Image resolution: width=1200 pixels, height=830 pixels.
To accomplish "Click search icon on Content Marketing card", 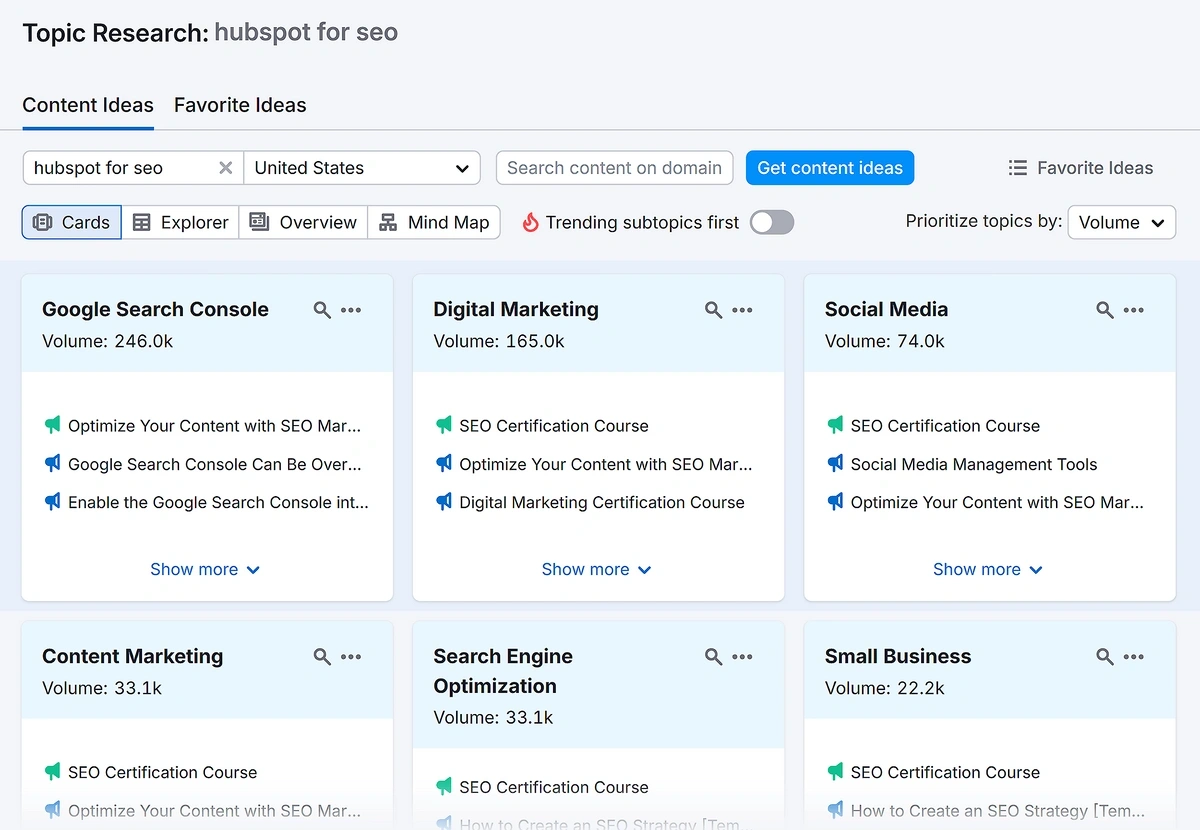I will click(x=322, y=657).
